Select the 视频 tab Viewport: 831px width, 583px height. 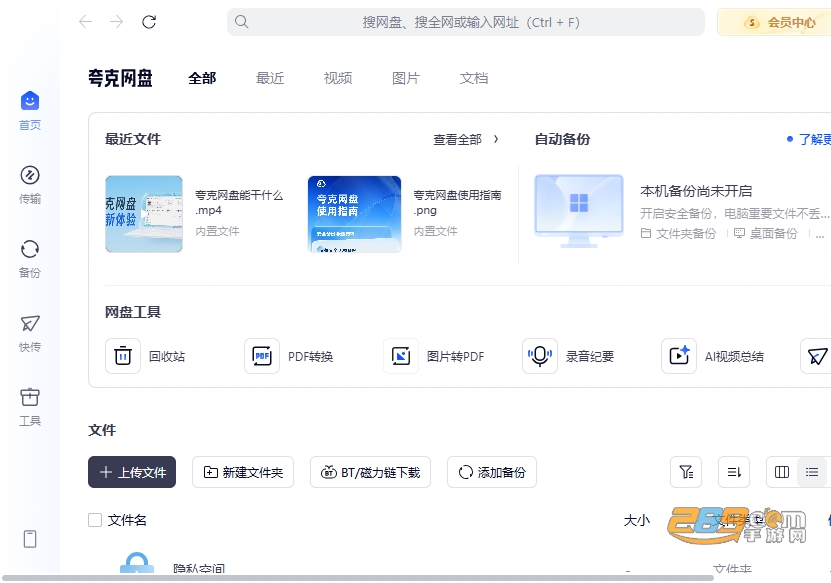pos(338,78)
